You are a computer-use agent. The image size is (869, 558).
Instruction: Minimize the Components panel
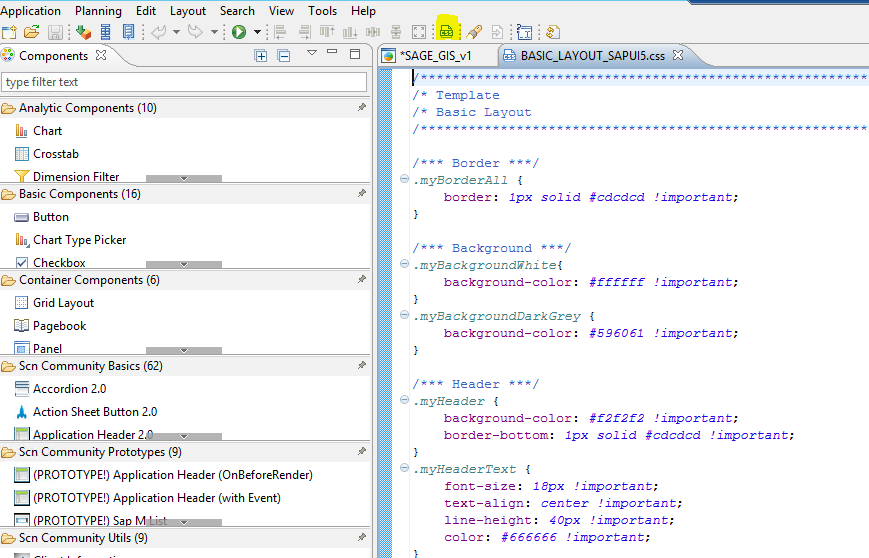(332, 52)
